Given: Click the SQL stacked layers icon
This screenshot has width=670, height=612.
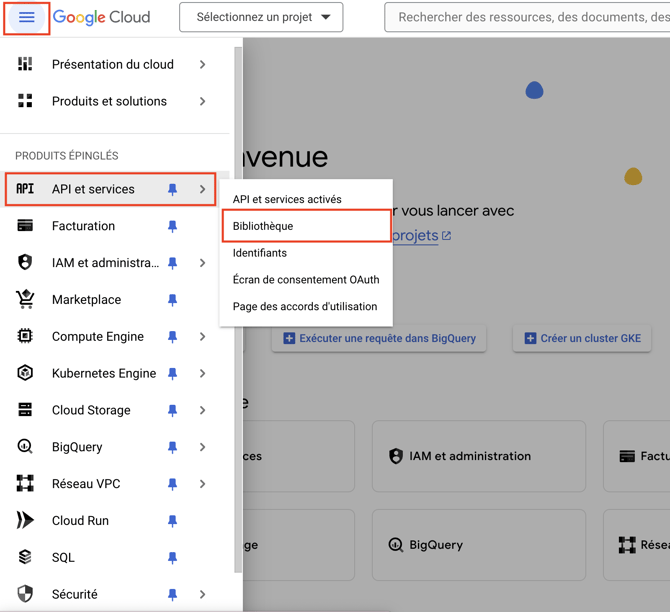Looking at the screenshot, I should (25, 557).
